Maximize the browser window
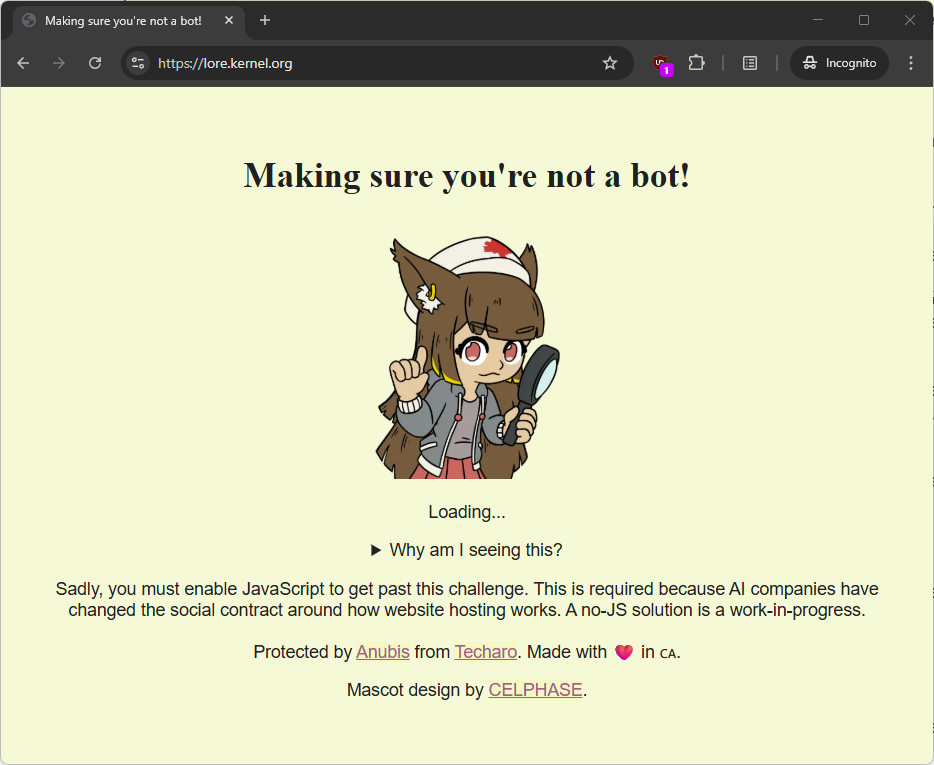The width and height of the screenshot is (934, 765). (x=864, y=20)
